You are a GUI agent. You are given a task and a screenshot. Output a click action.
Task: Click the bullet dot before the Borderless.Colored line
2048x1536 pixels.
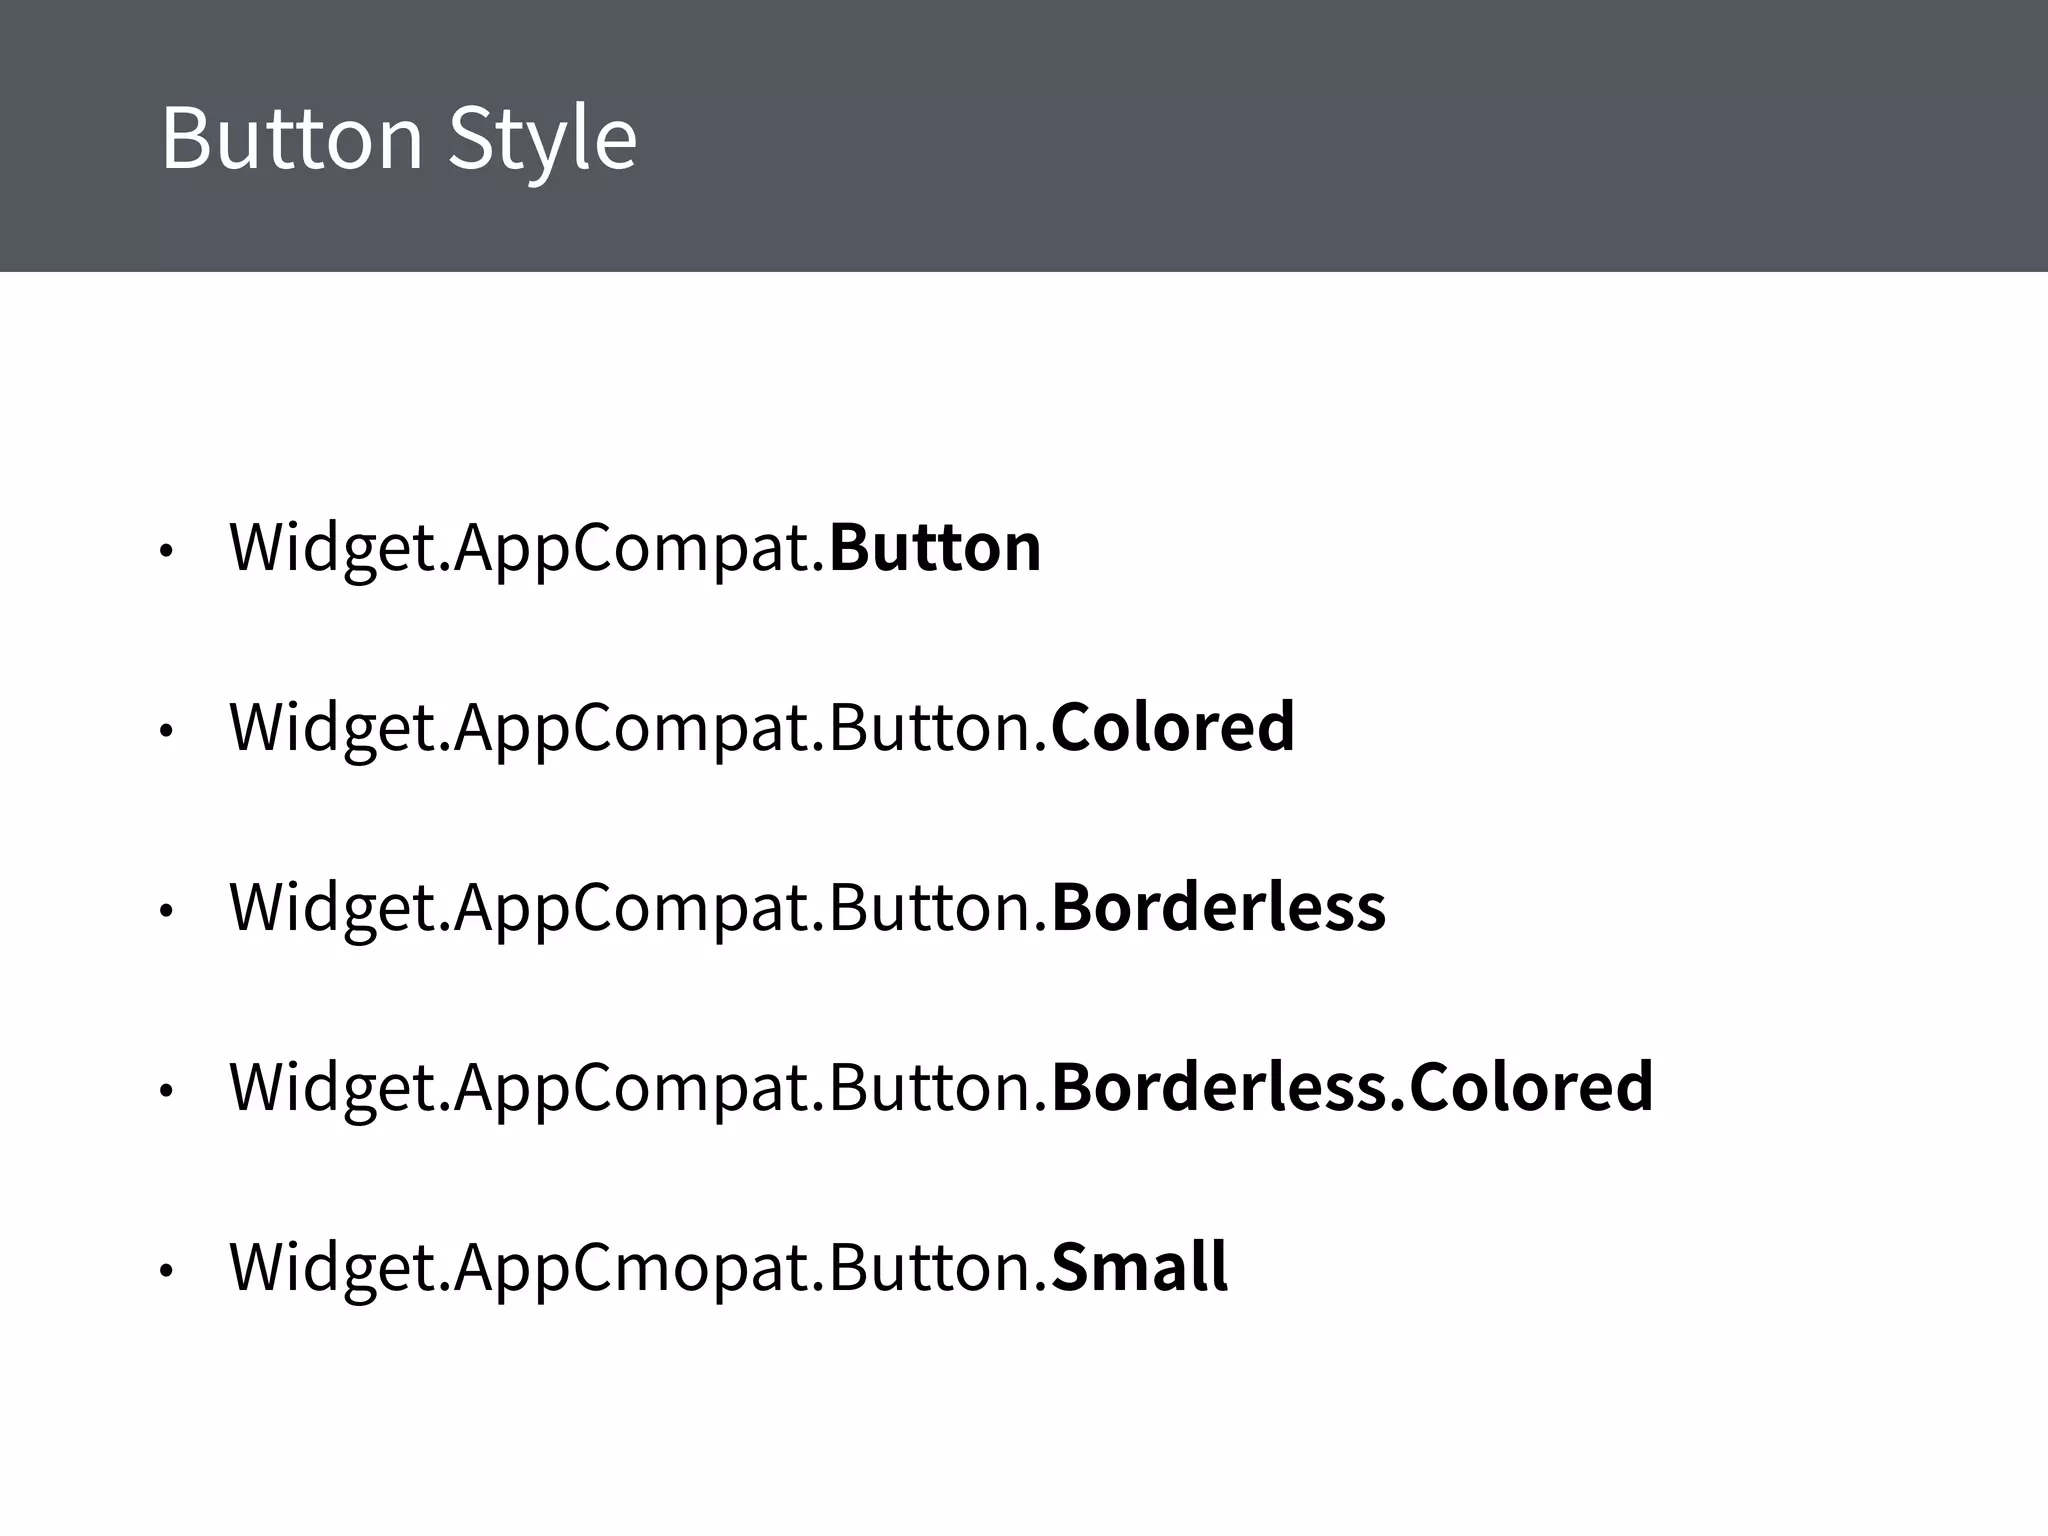(x=166, y=1091)
